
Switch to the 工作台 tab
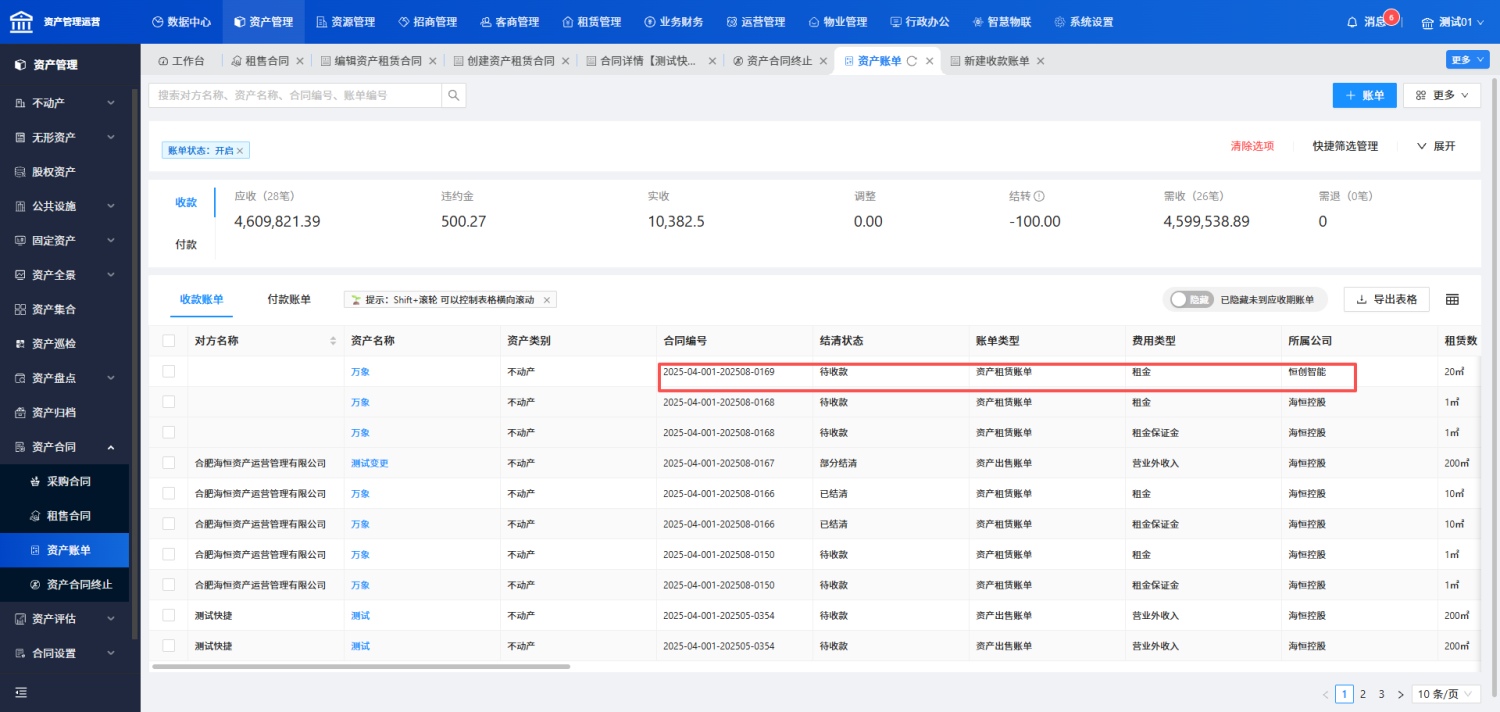(181, 61)
